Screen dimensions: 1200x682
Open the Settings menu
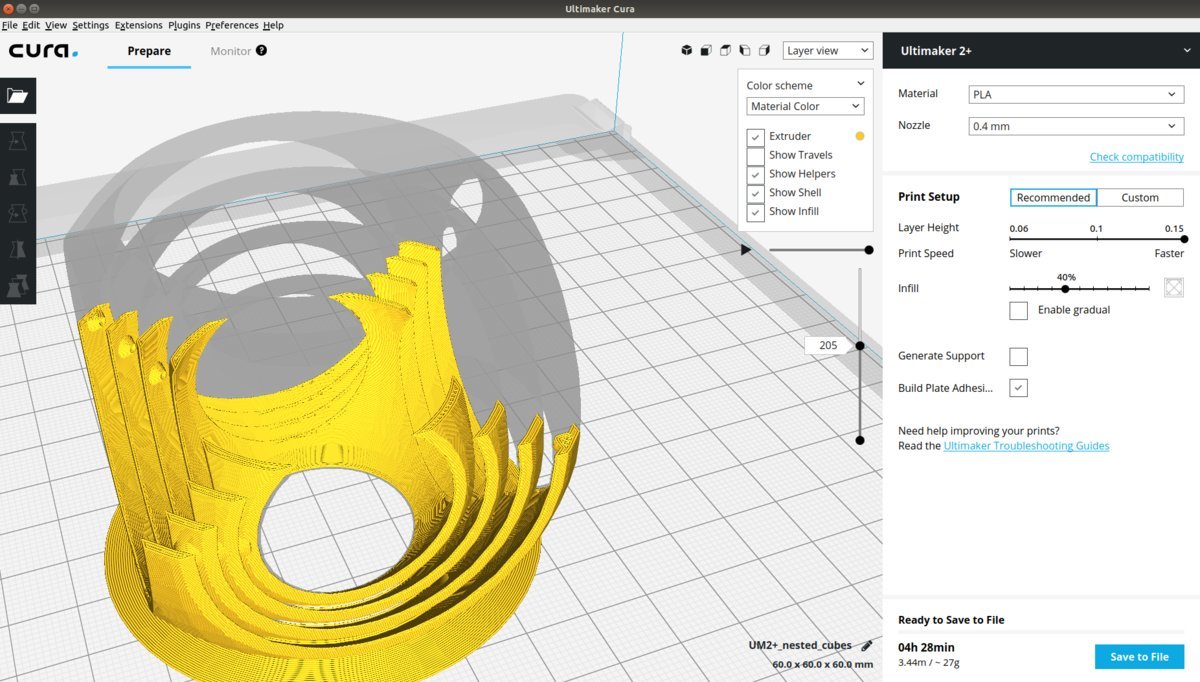pos(90,25)
